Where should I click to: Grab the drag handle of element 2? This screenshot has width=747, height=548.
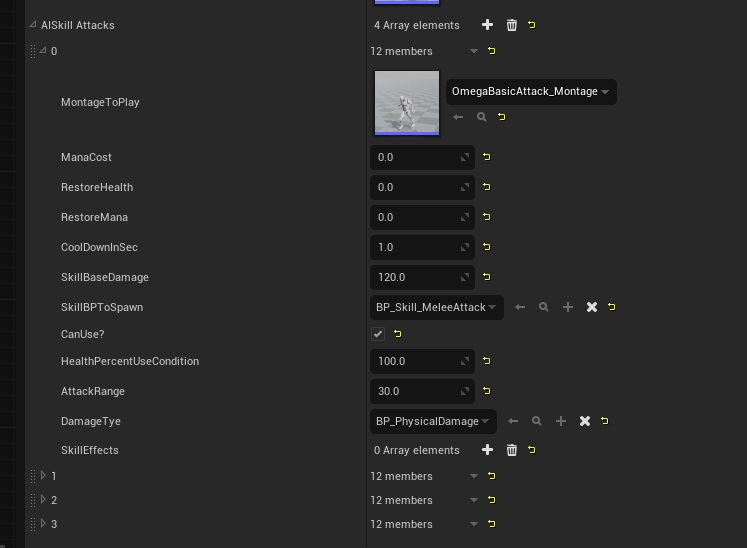33,500
